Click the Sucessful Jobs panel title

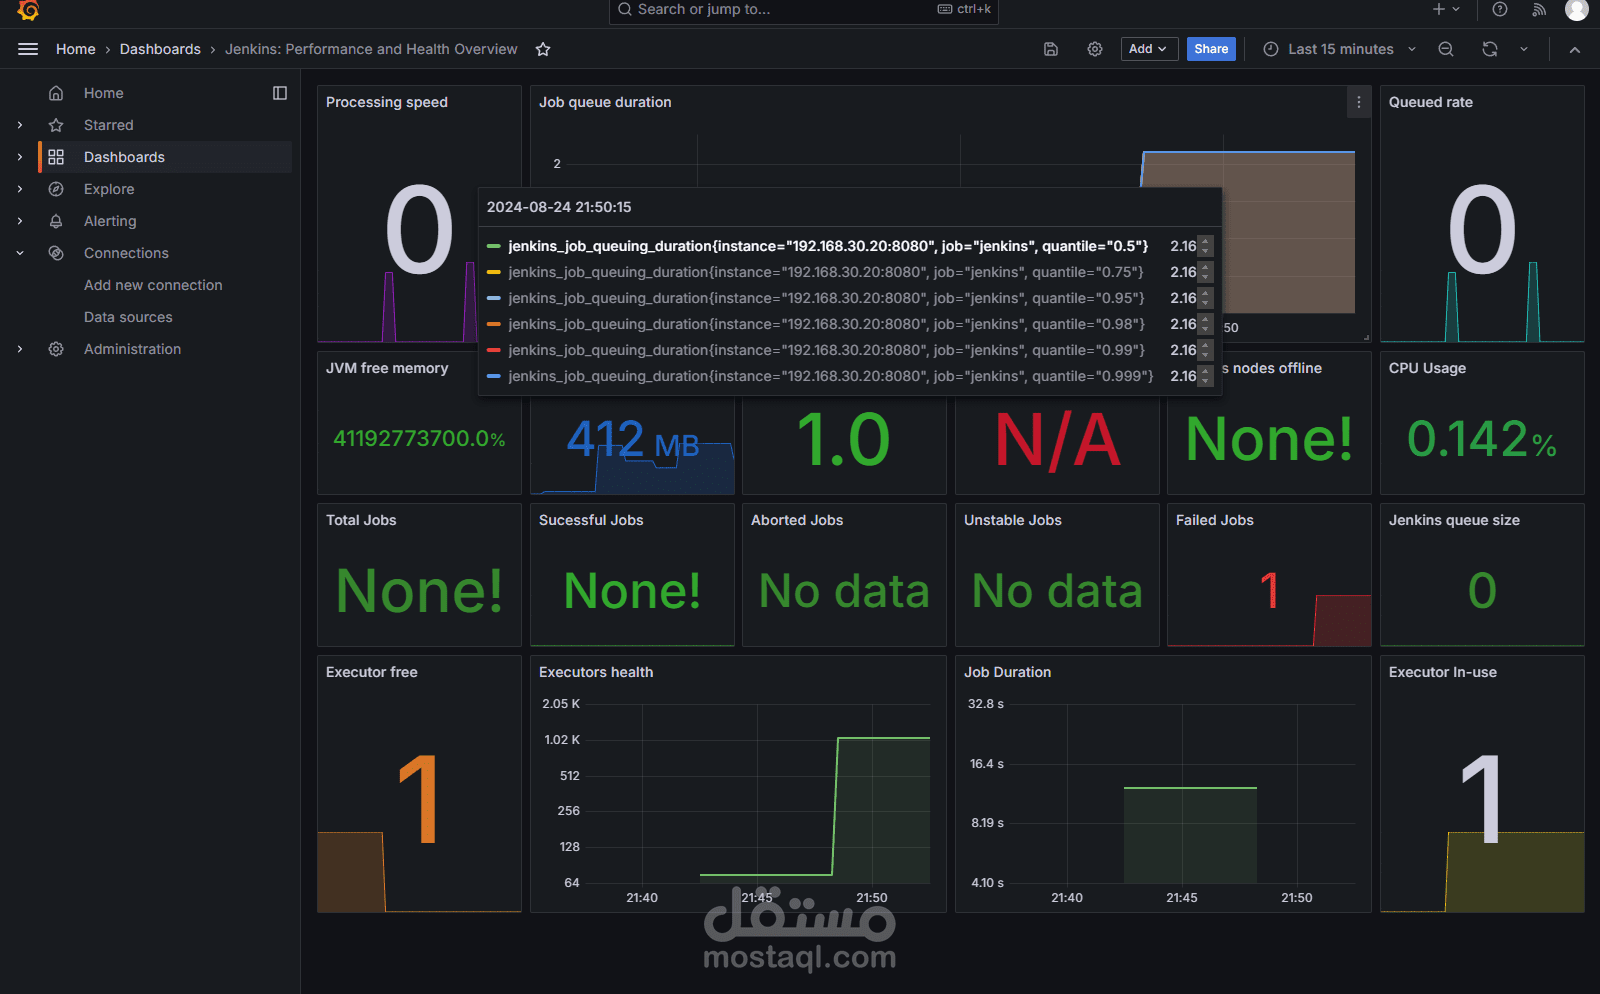(591, 520)
